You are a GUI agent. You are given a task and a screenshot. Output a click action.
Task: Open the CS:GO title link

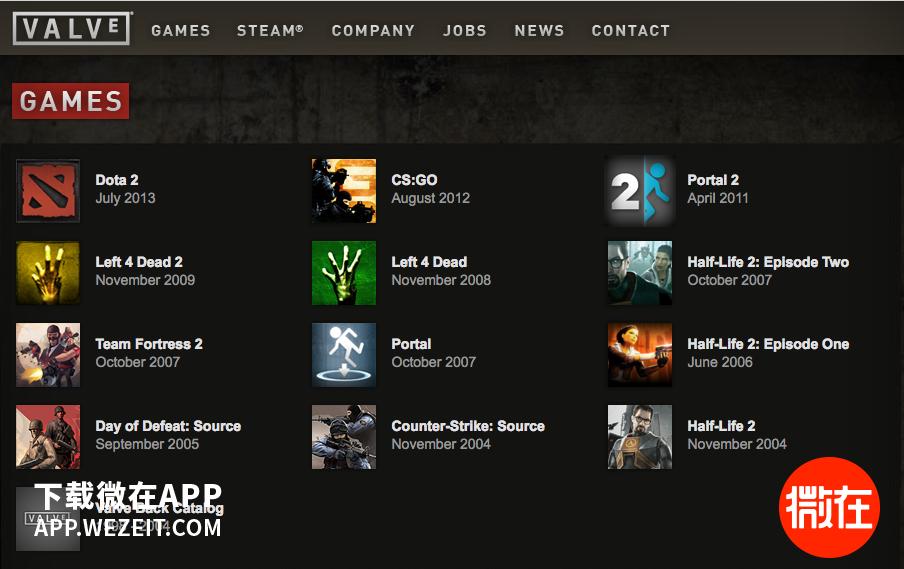point(415,180)
